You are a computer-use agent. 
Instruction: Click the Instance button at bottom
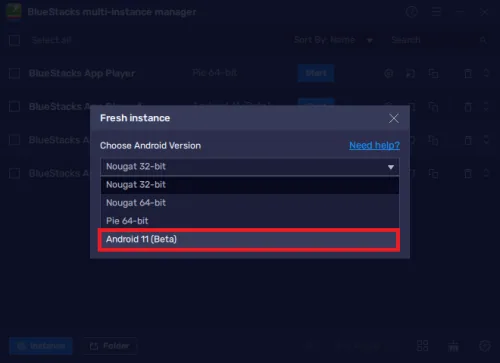(41, 346)
